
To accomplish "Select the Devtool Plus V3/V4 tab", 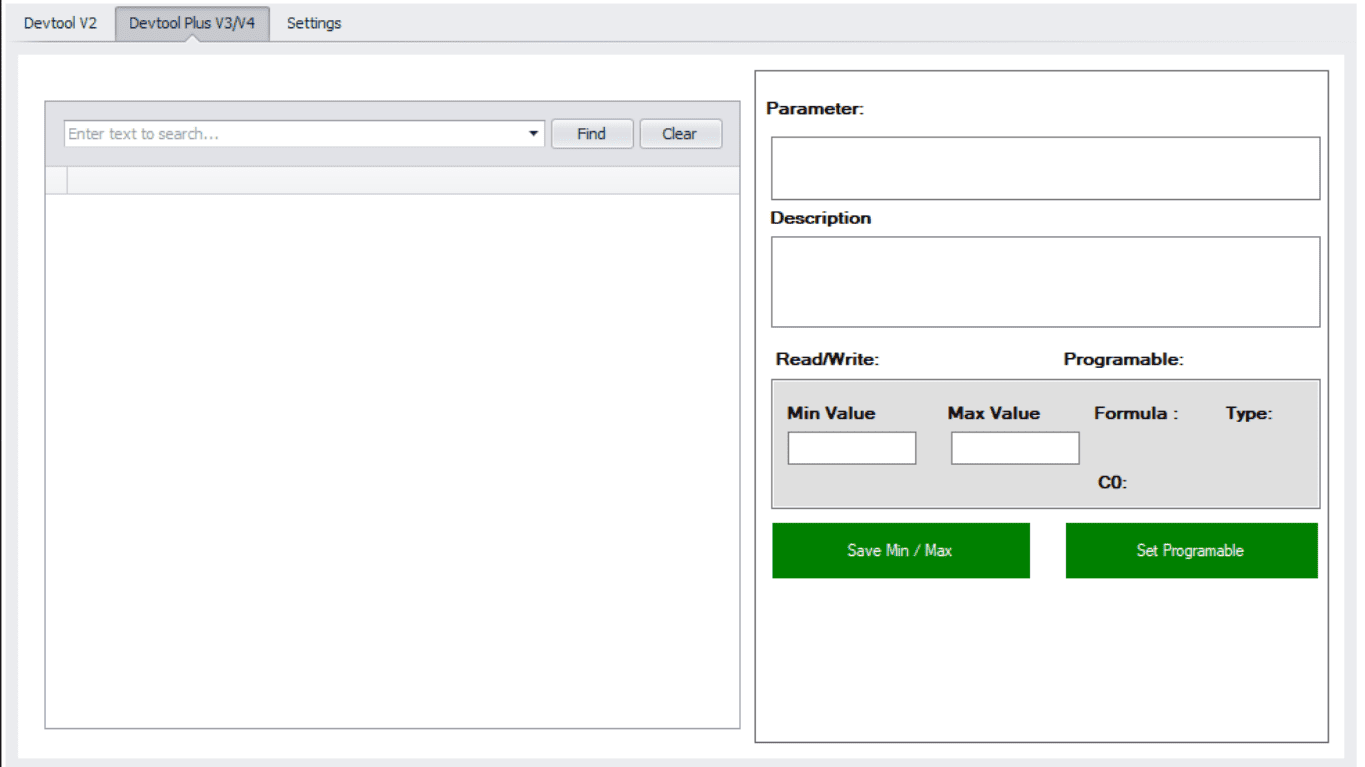I will 192,23.
